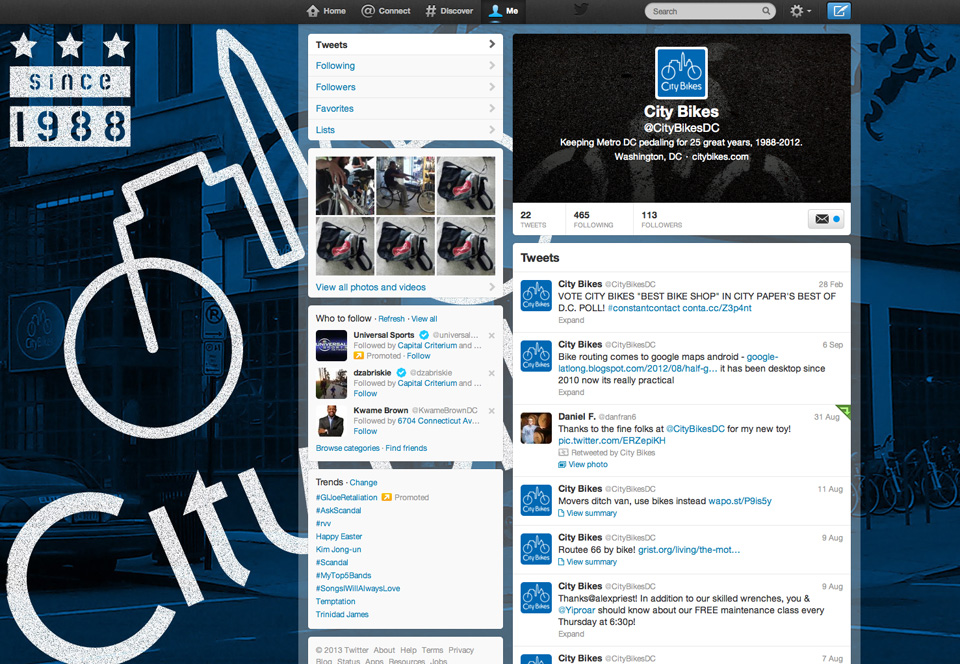Open the #GIJoeRetaliation trend
960x664 pixels.
(347, 498)
